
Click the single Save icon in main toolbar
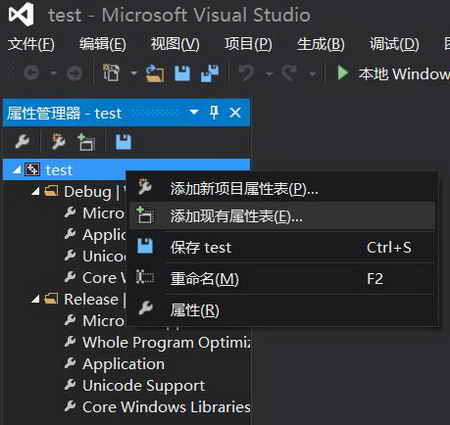(182, 73)
